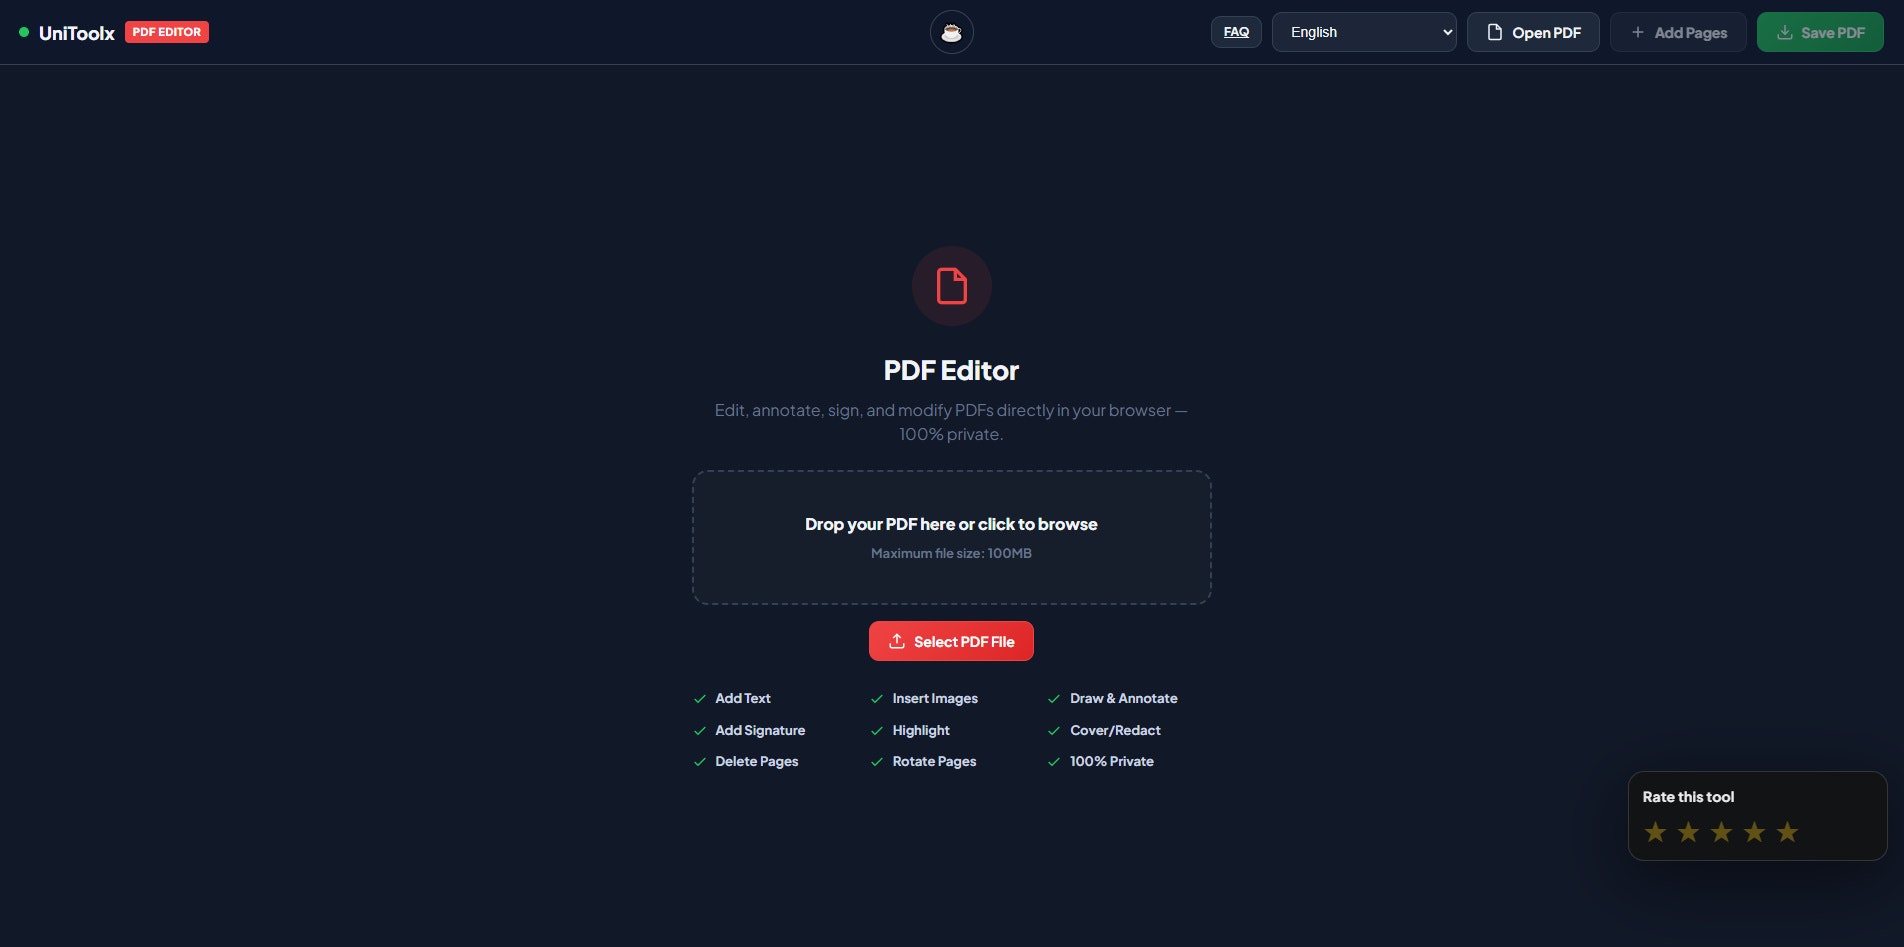Open the FAQ page
The height and width of the screenshot is (947, 1904).
1236,31
